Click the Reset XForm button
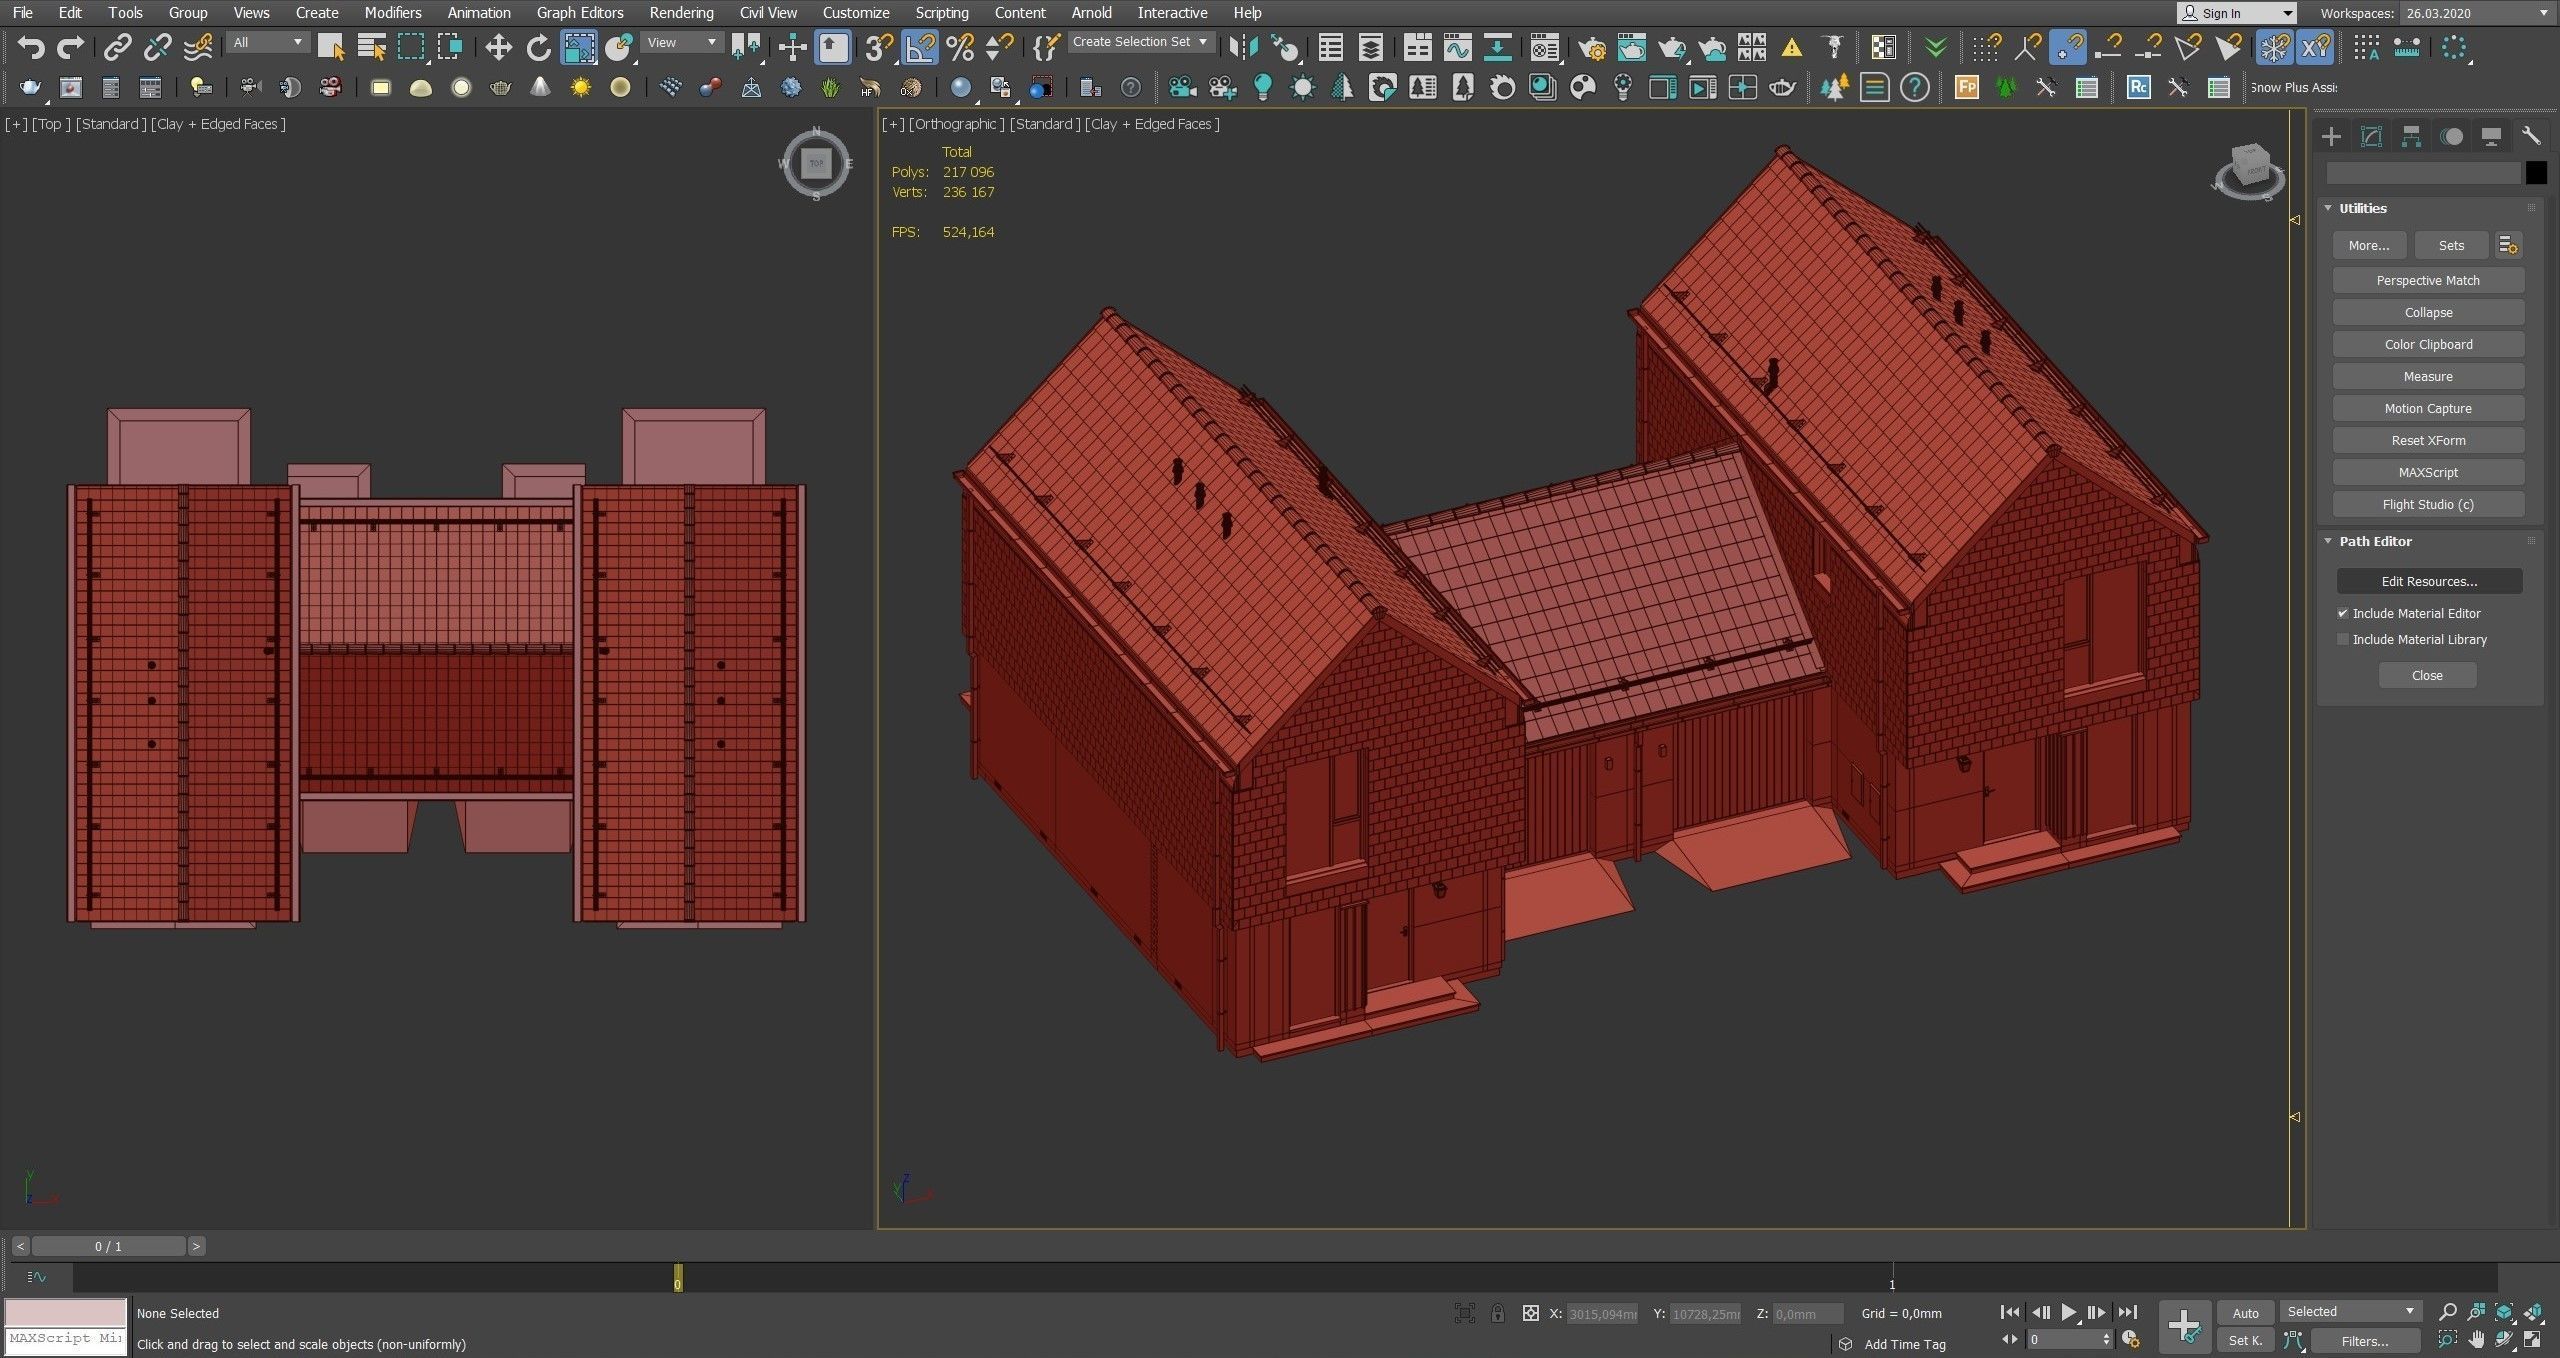Screen dimensions: 2560x1358 point(2428,440)
